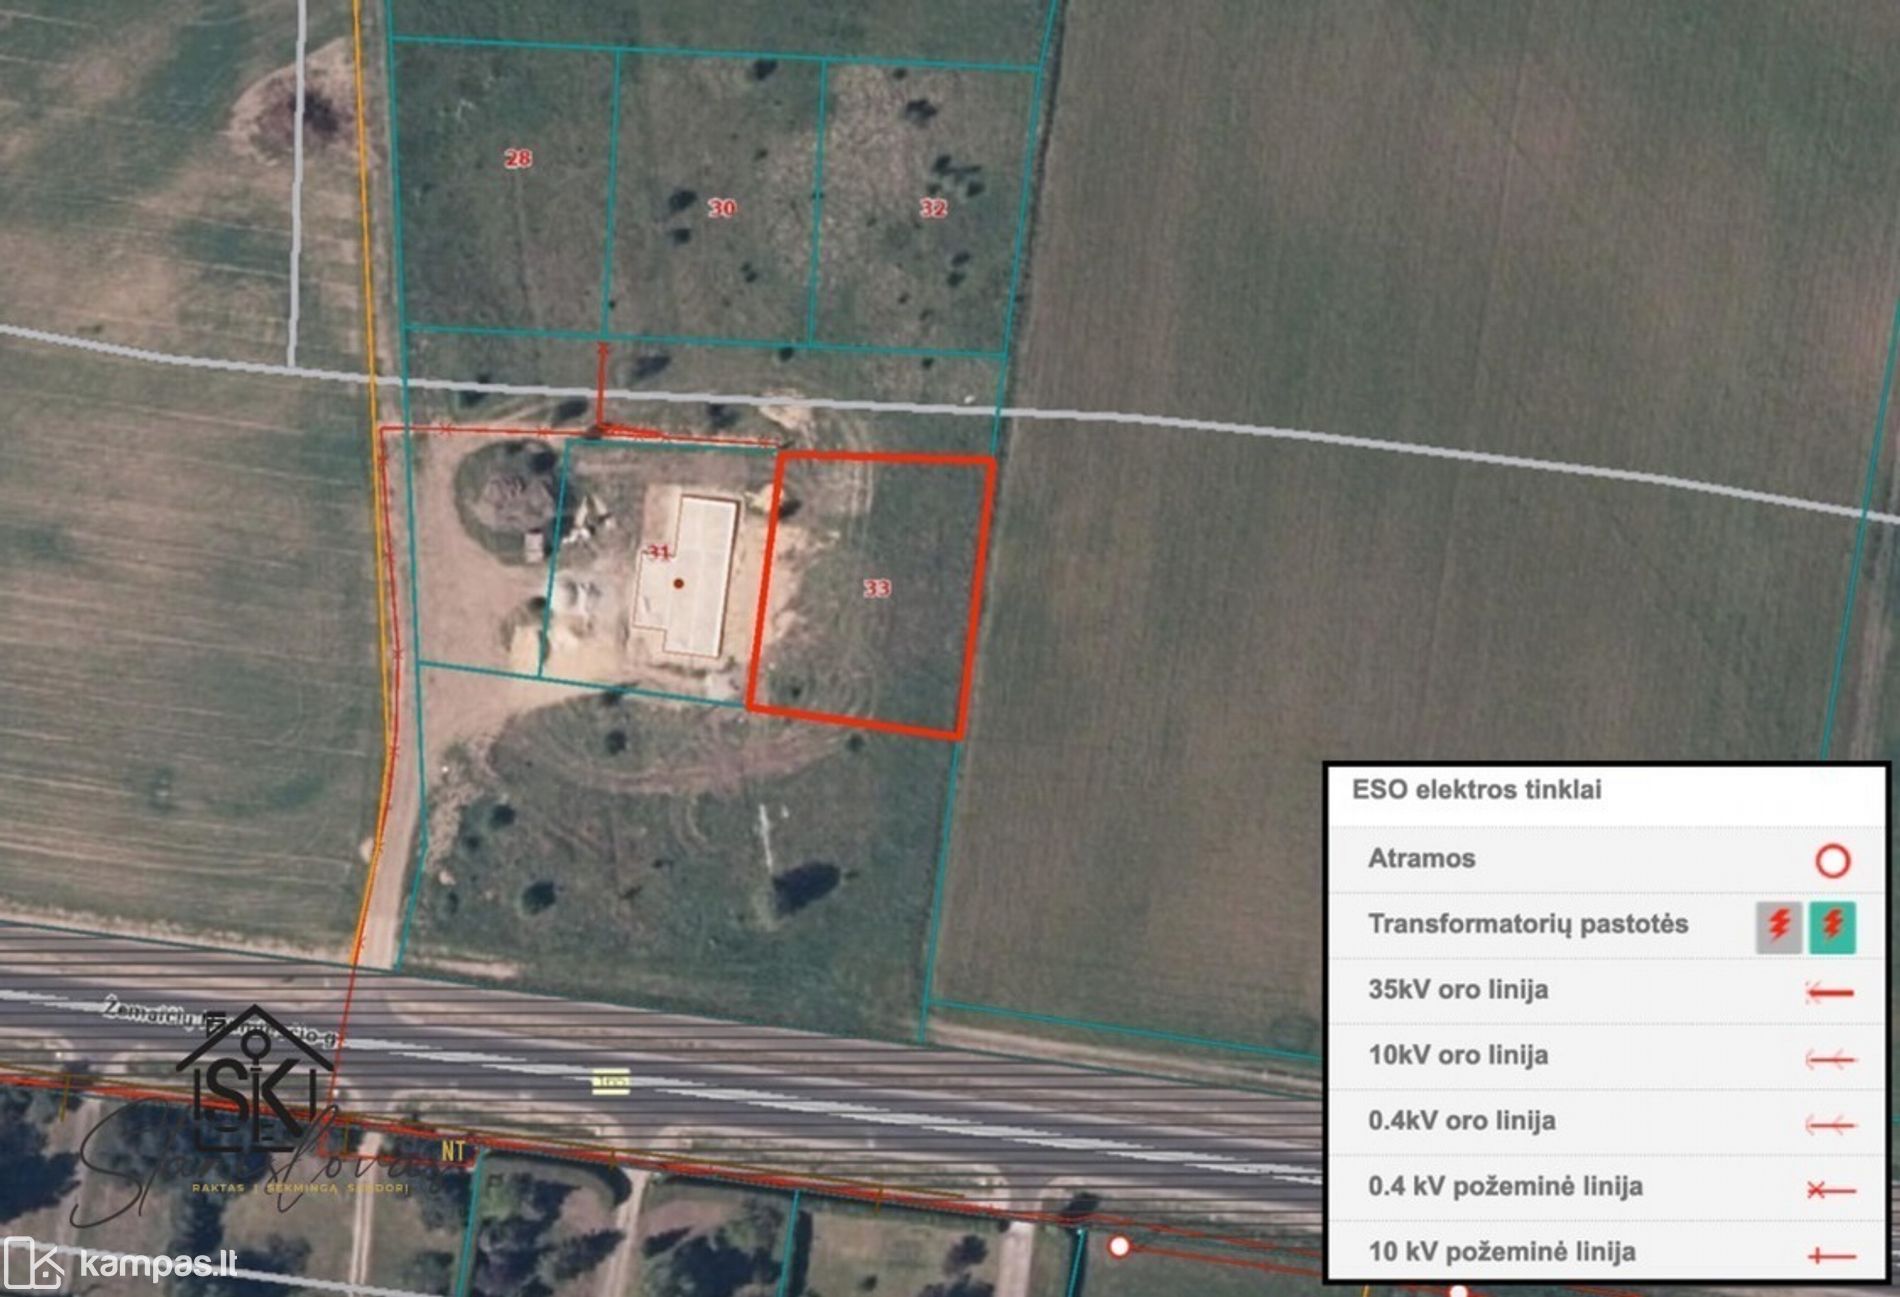Click the 35kV oro linija line symbol
Screen dimensions: 1900x1297
(x=1830, y=993)
